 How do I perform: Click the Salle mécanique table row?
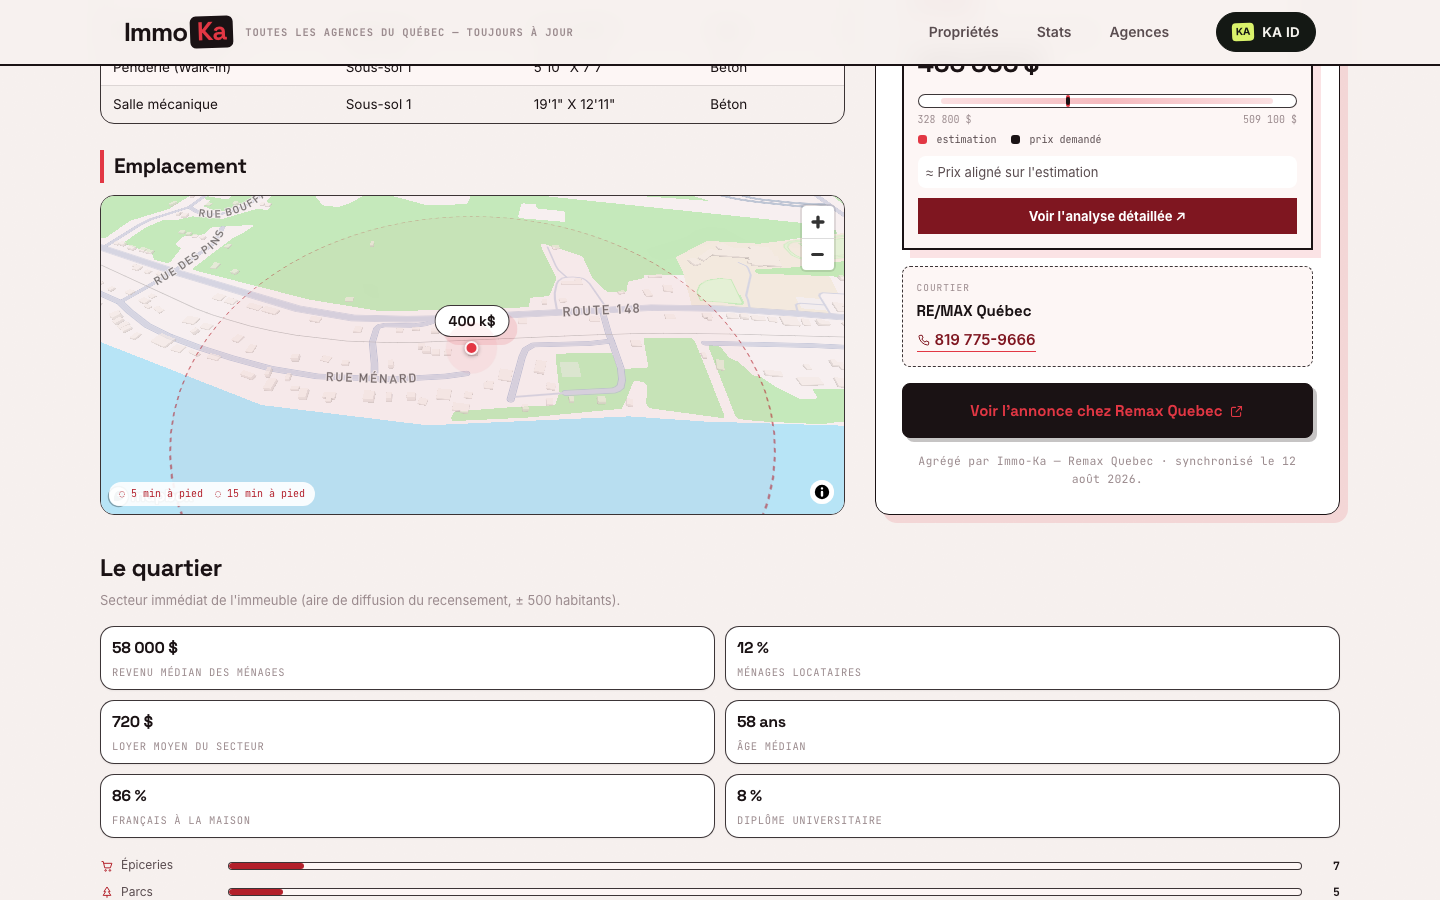click(472, 104)
